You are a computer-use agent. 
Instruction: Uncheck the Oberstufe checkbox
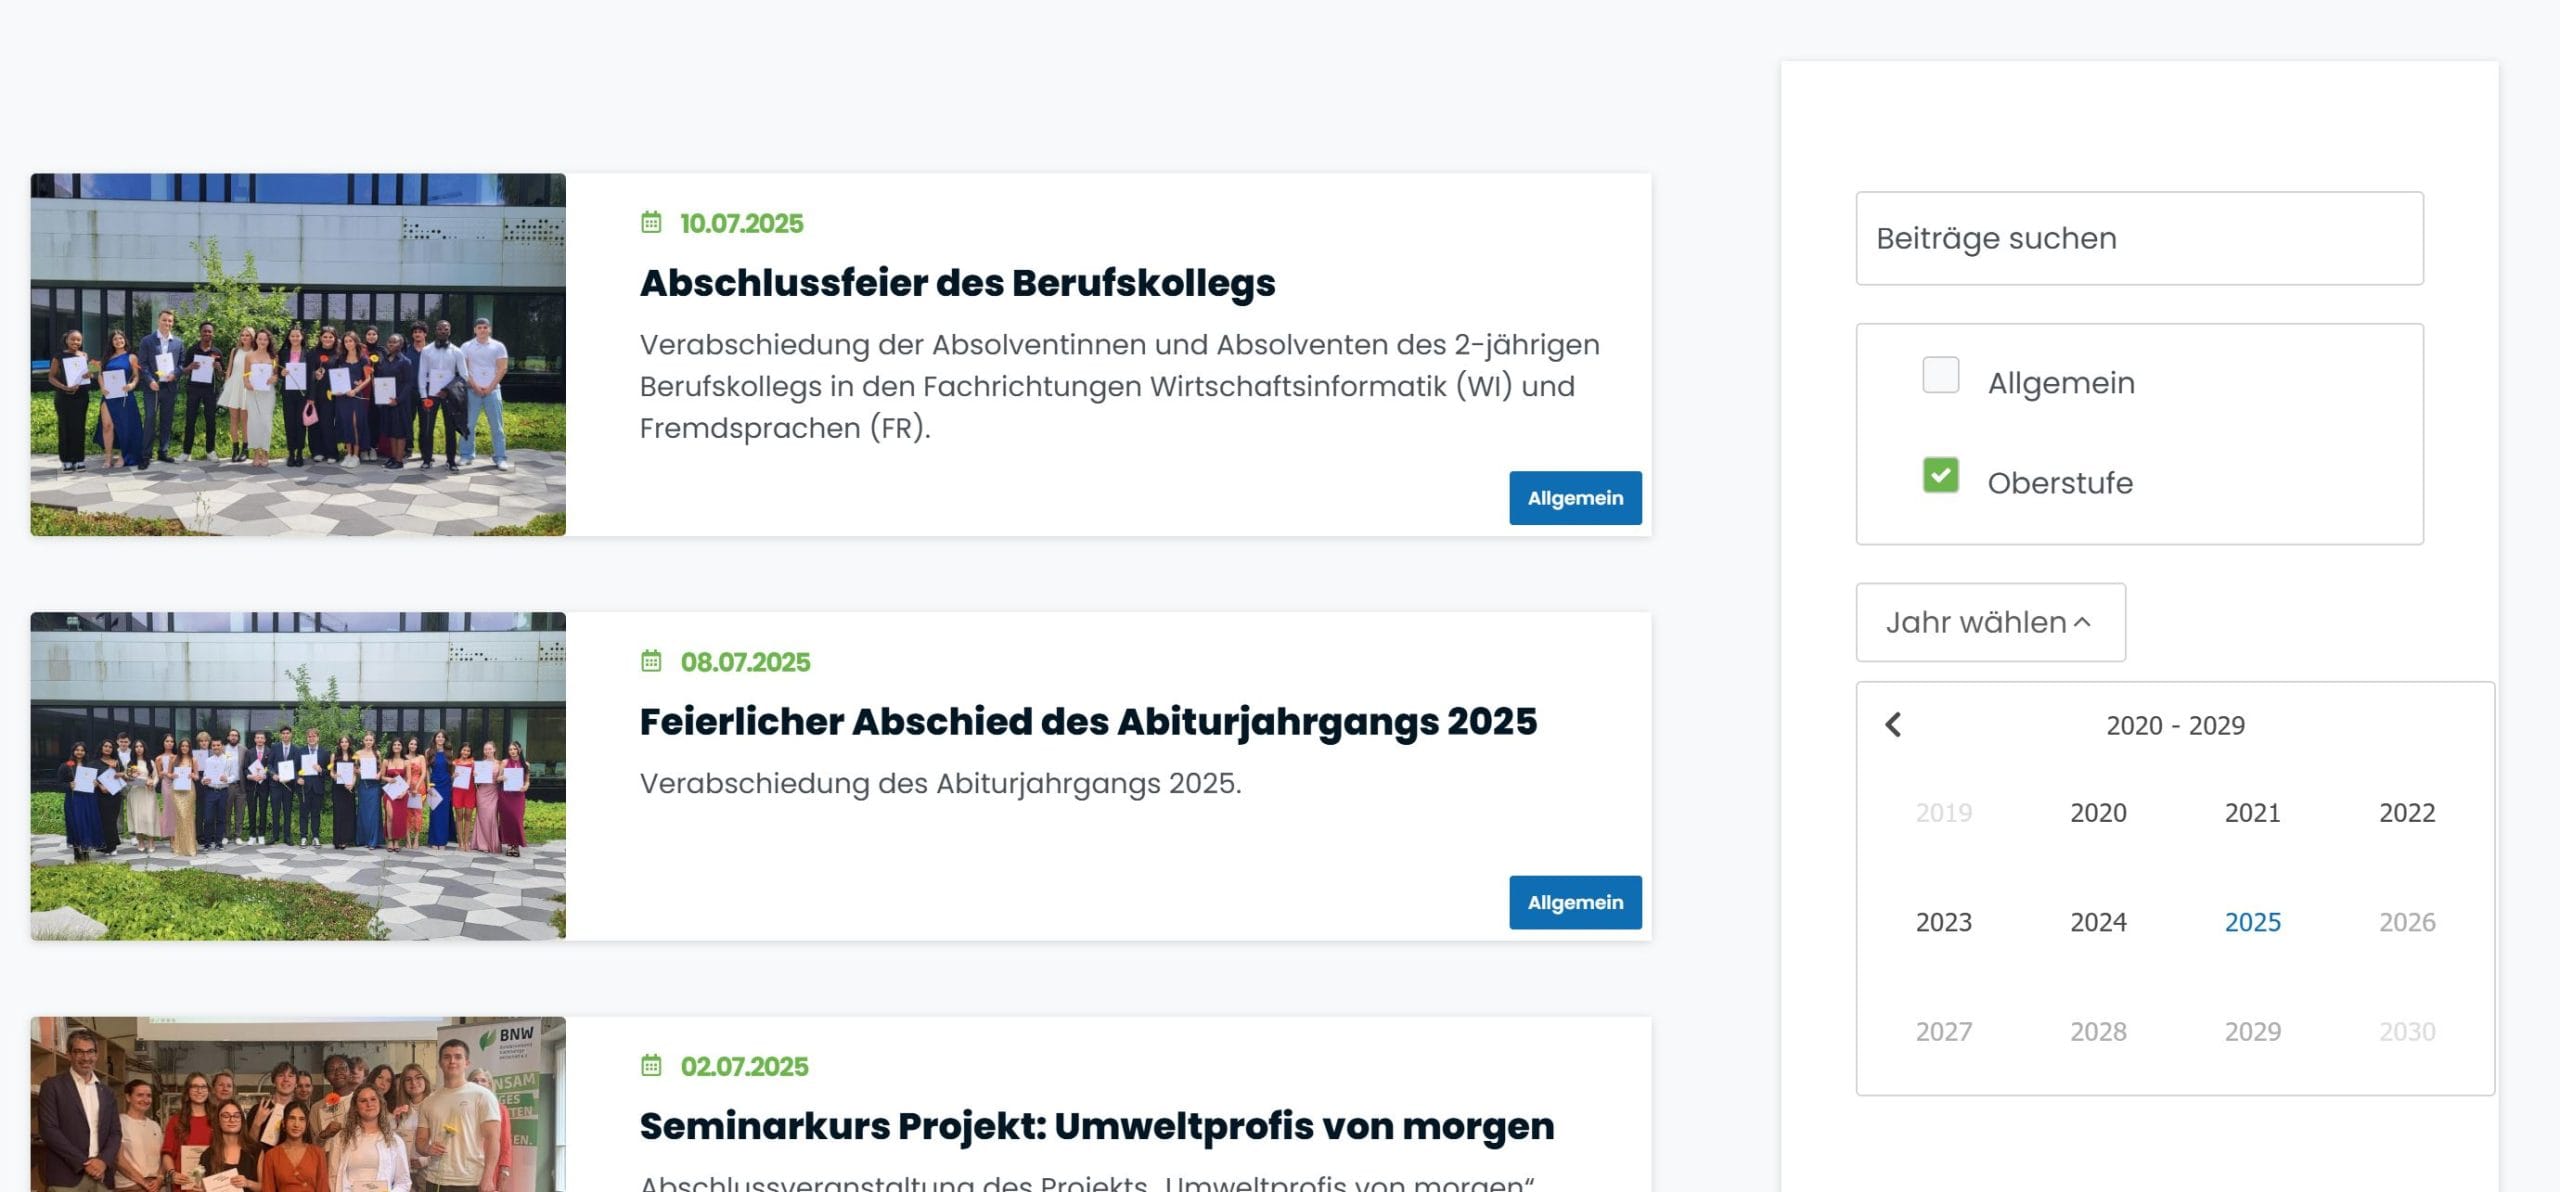[1940, 476]
